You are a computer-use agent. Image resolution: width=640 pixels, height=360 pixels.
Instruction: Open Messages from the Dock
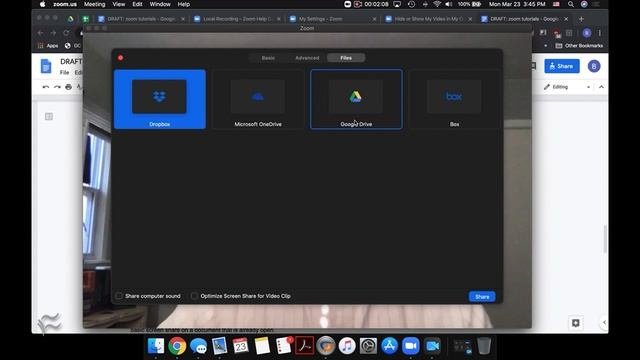(x=198, y=346)
